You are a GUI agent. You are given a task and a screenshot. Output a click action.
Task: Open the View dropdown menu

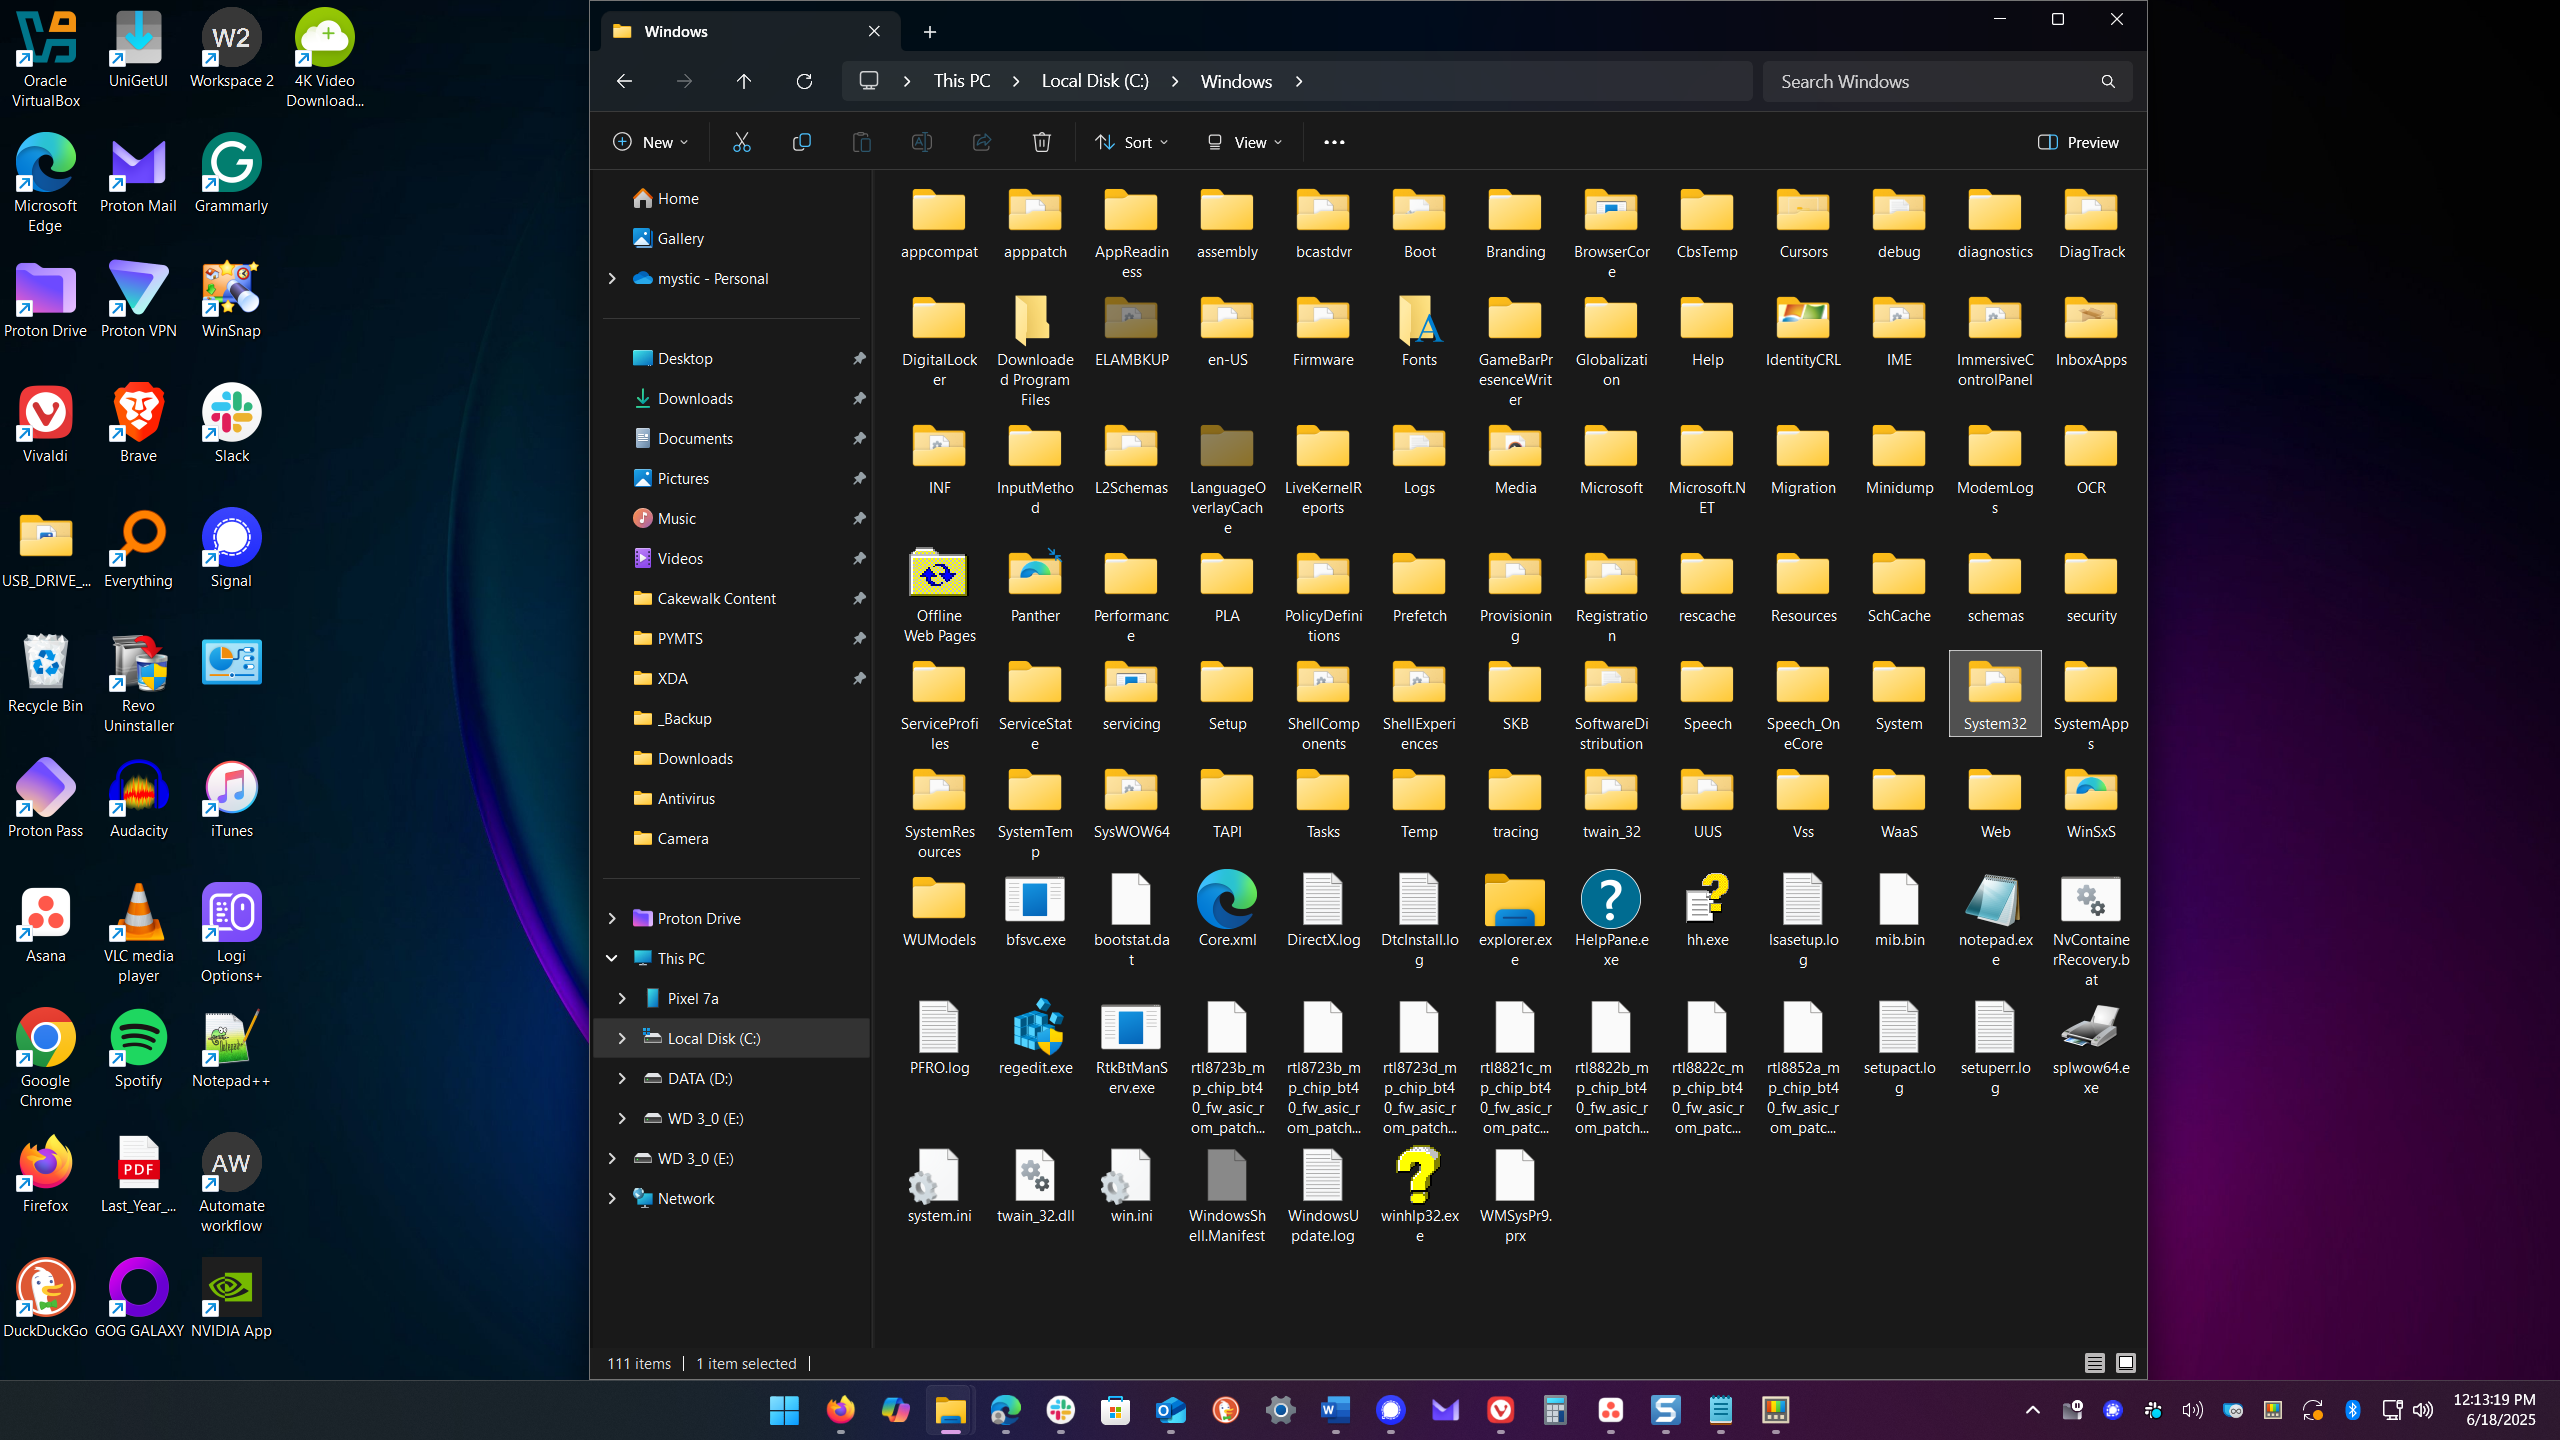[1244, 142]
